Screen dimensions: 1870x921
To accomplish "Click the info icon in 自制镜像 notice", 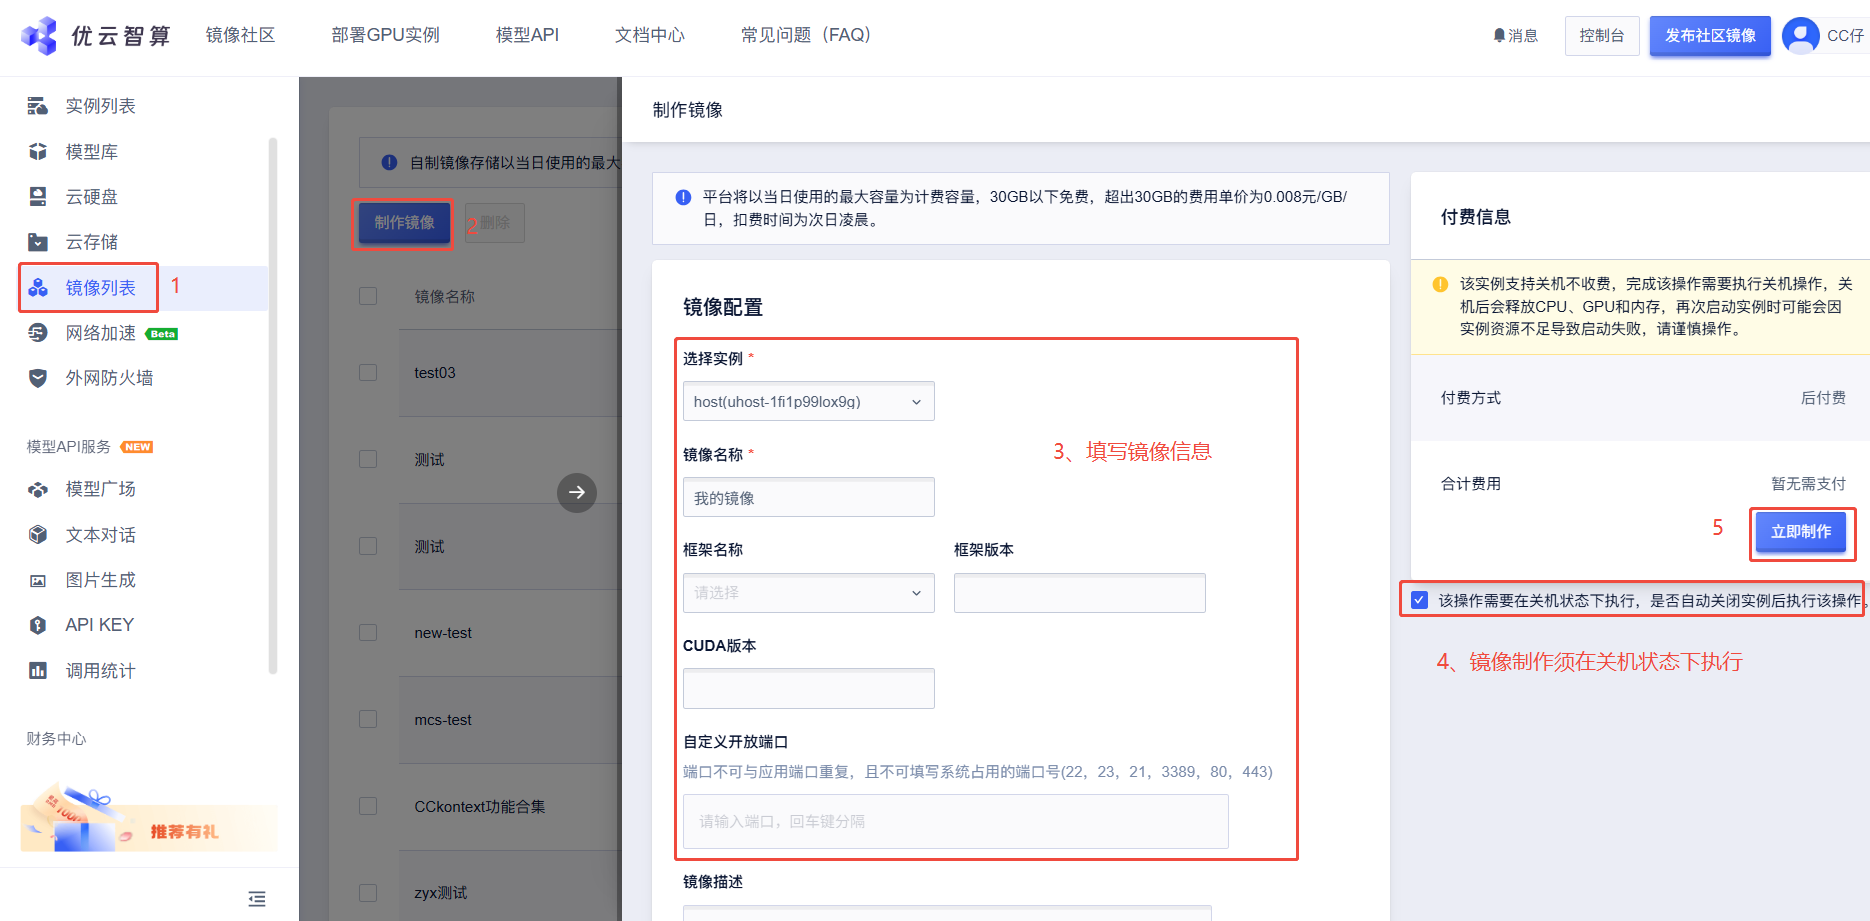I will click(x=390, y=162).
